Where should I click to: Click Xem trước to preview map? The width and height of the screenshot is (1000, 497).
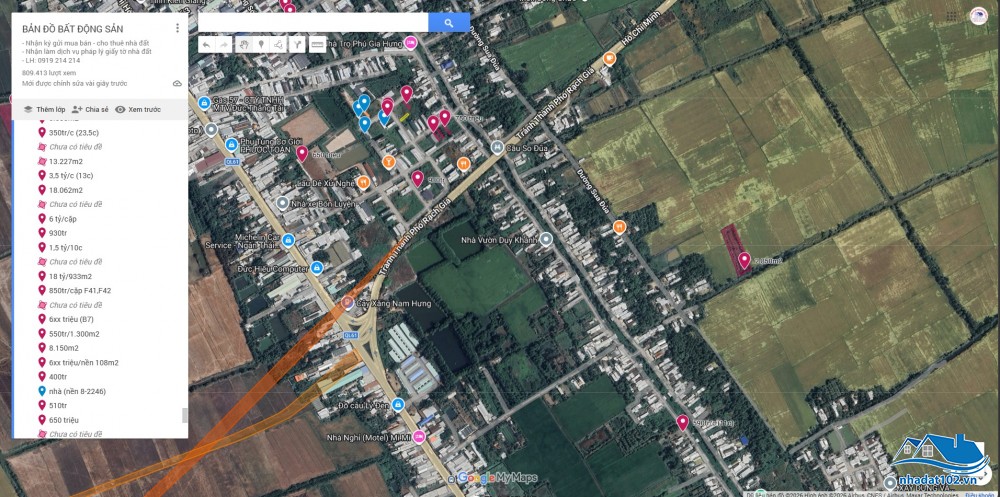(x=138, y=110)
